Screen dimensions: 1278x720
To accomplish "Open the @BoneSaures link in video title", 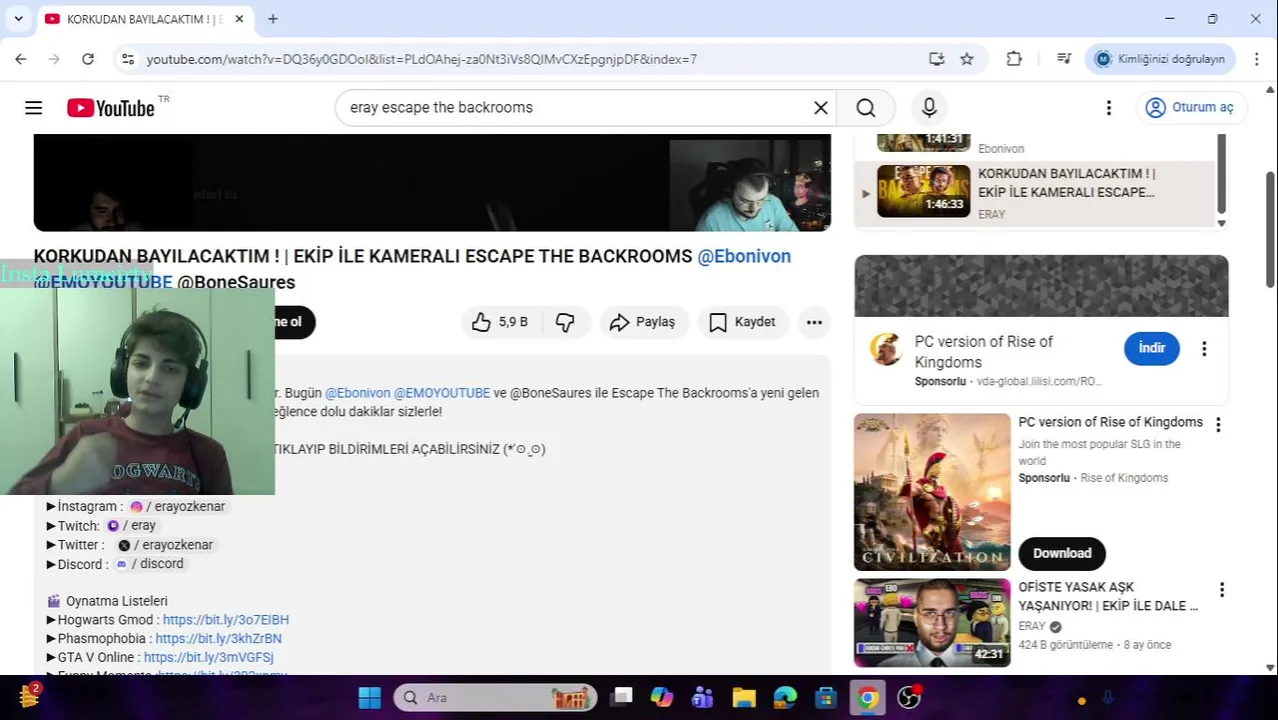I will pyautogui.click(x=236, y=282).
